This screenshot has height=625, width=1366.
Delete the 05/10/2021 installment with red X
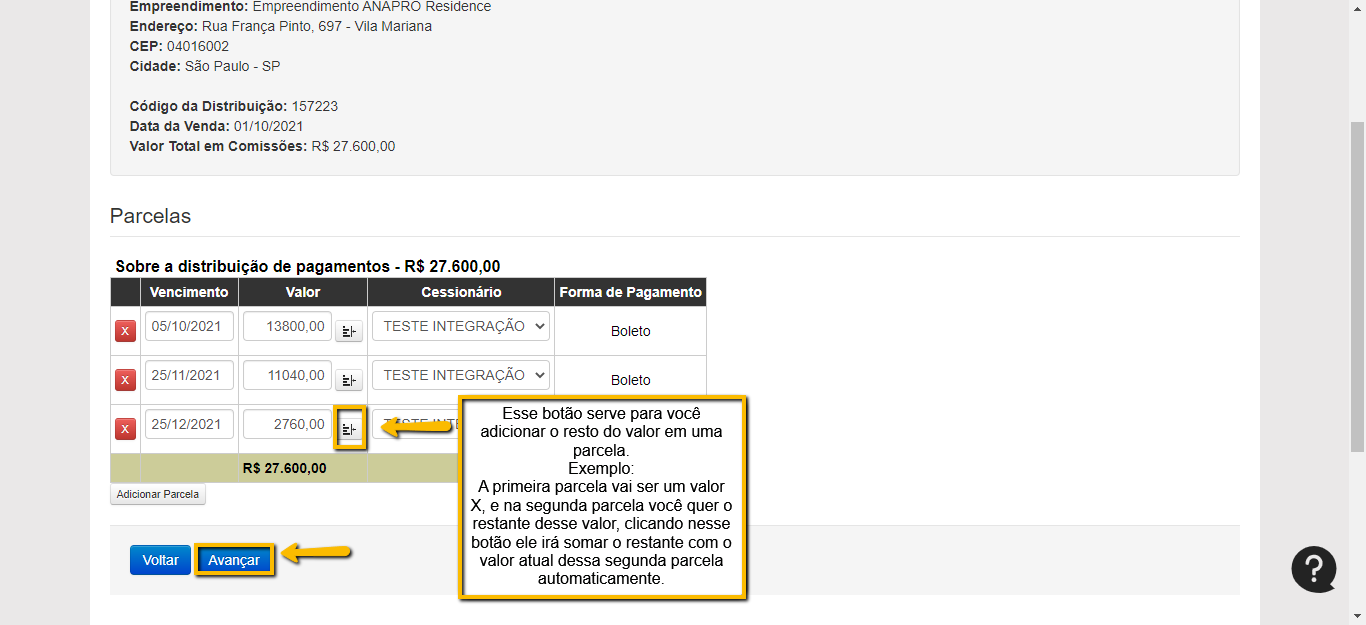tap(125, 331)
